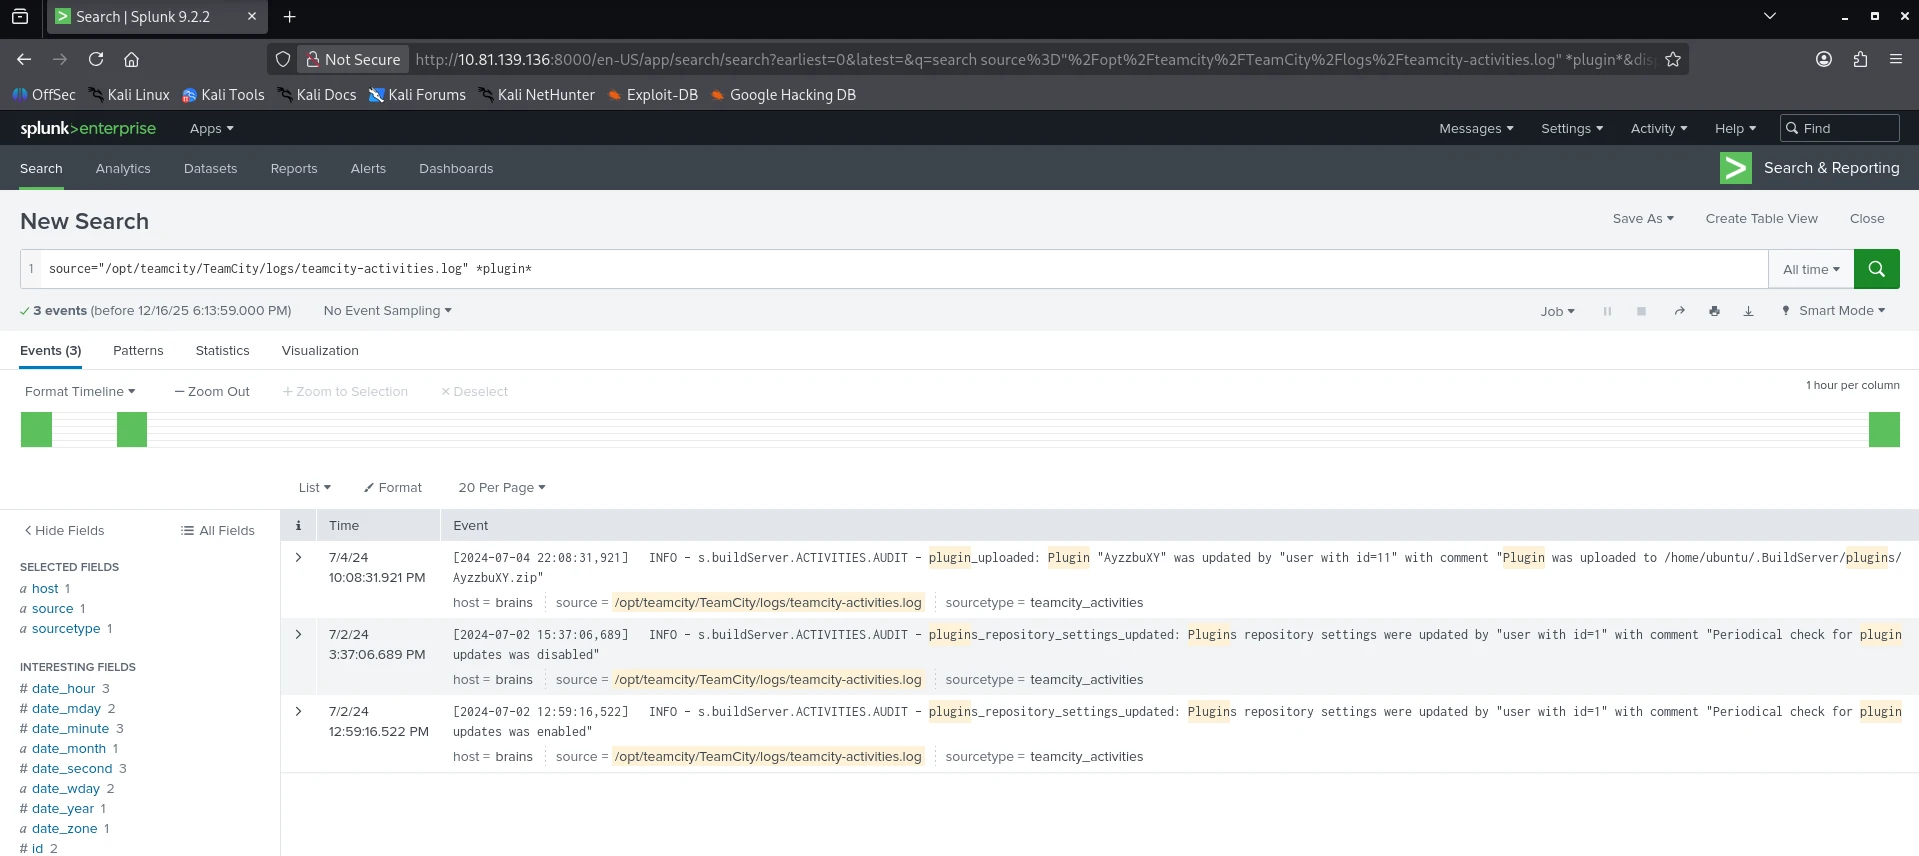Expand the 7/4/24 plugin_uploaded event

(298, 557)
